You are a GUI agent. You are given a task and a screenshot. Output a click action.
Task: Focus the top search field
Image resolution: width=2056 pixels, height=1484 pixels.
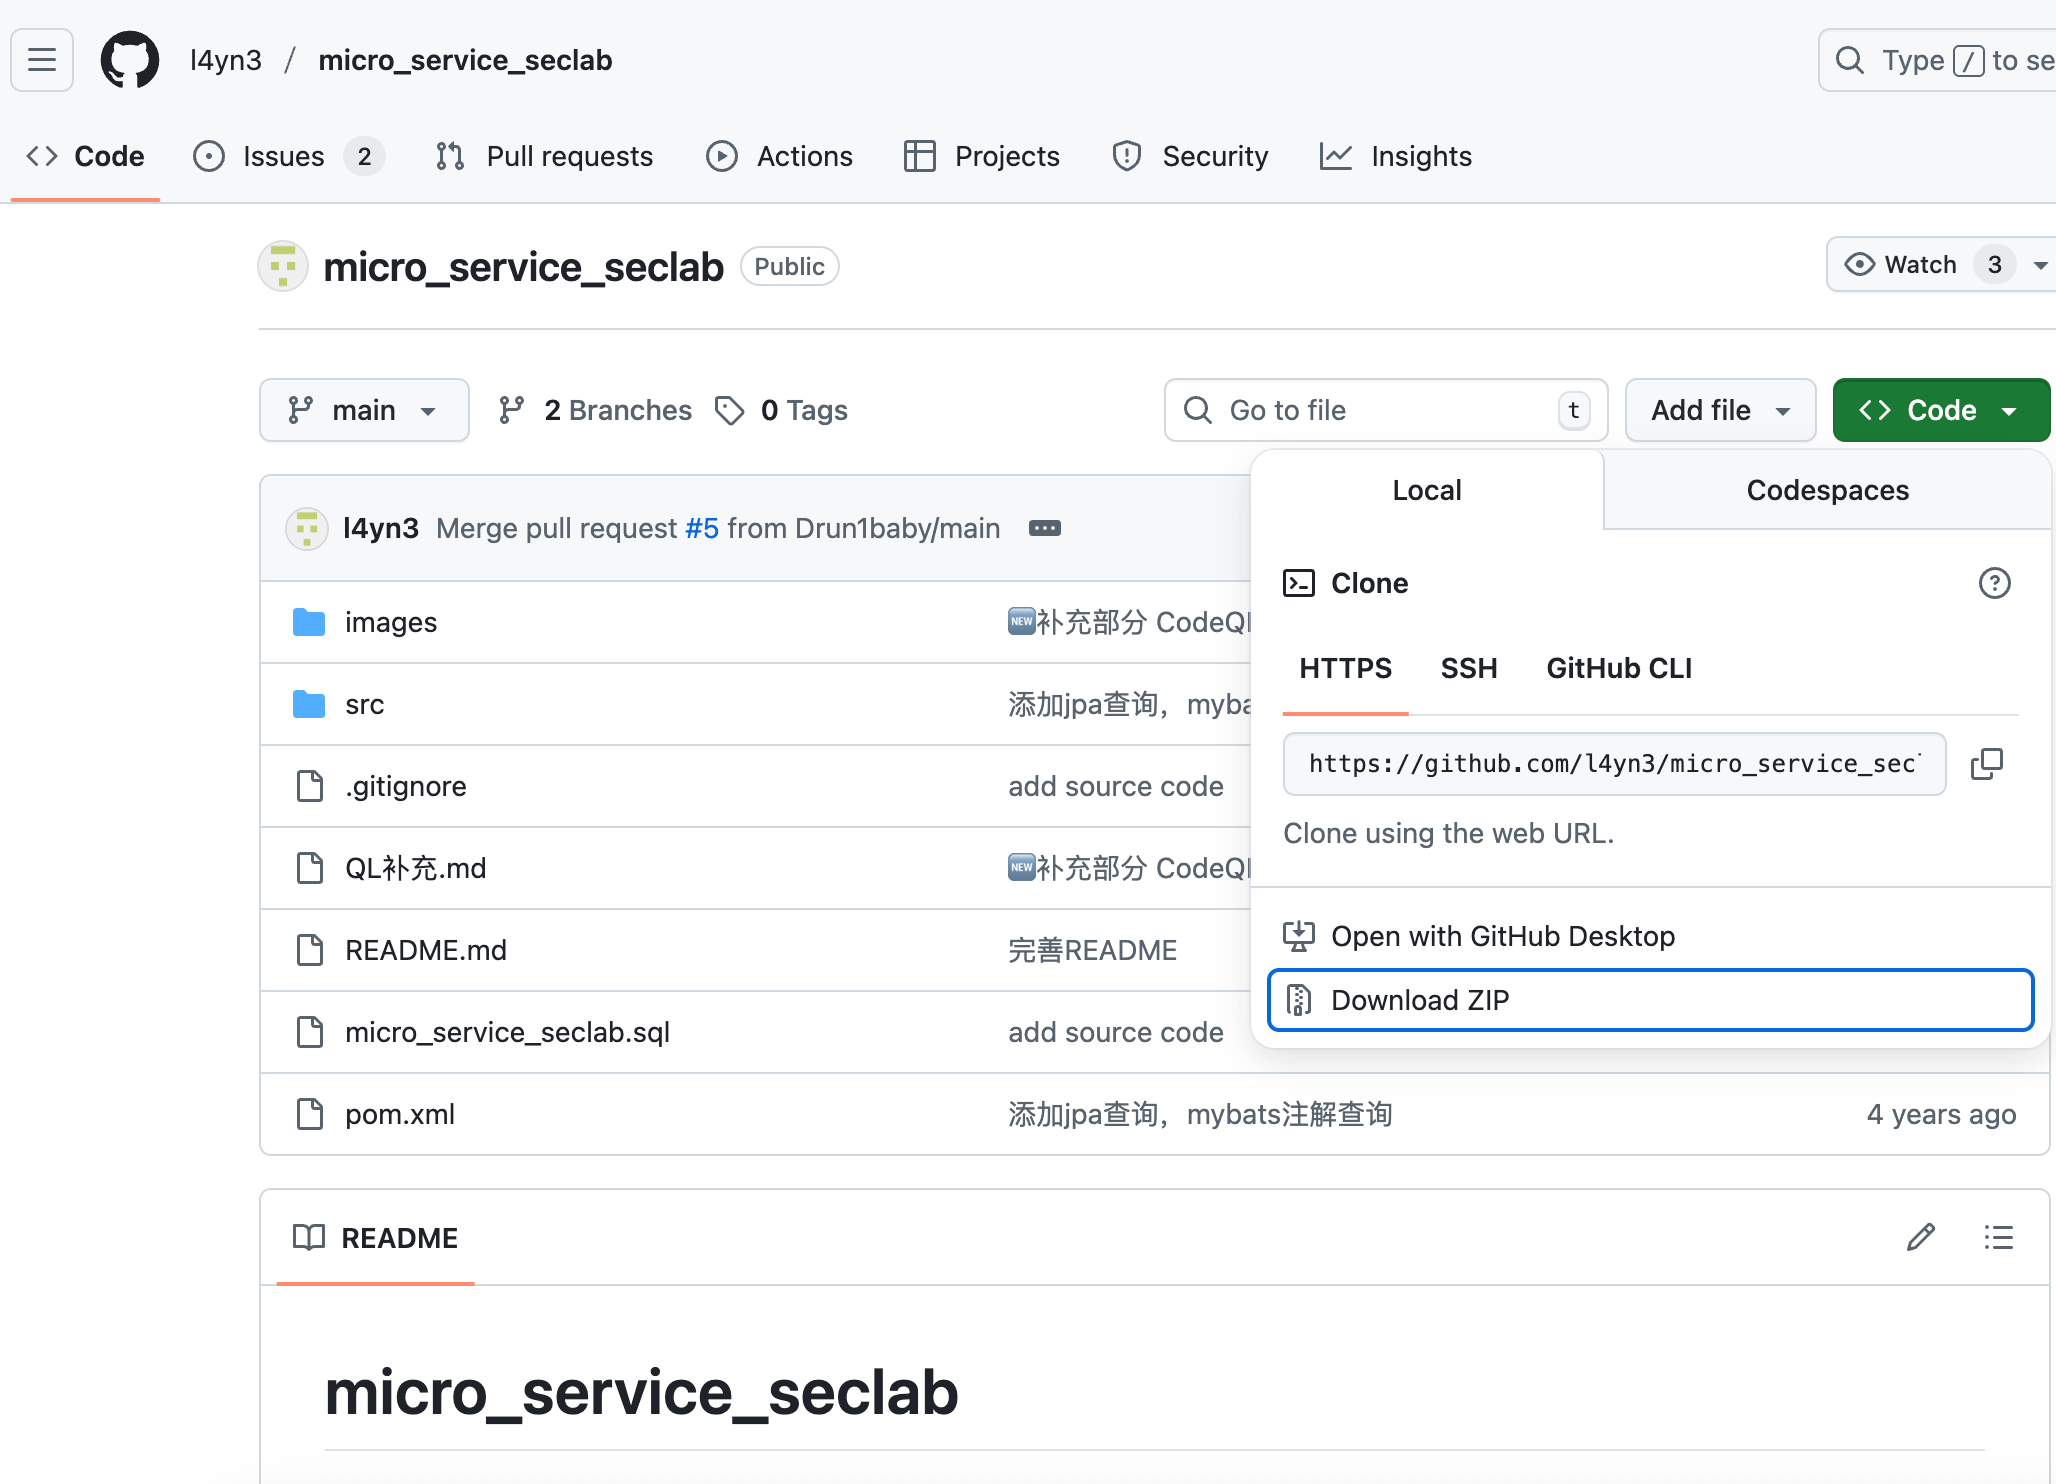[1940, 60]
